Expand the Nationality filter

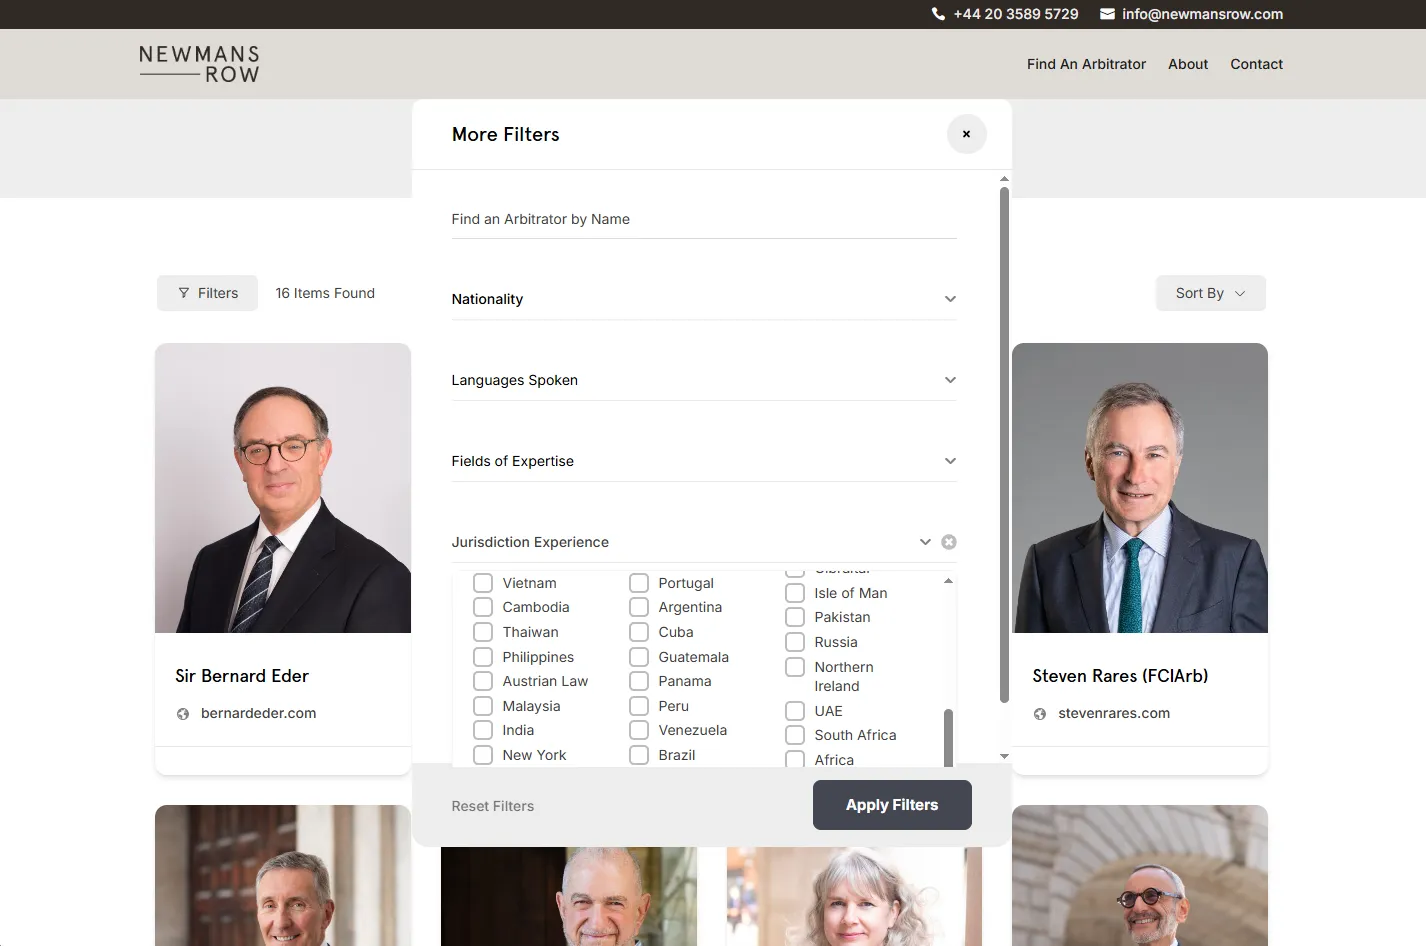[704, 299]
